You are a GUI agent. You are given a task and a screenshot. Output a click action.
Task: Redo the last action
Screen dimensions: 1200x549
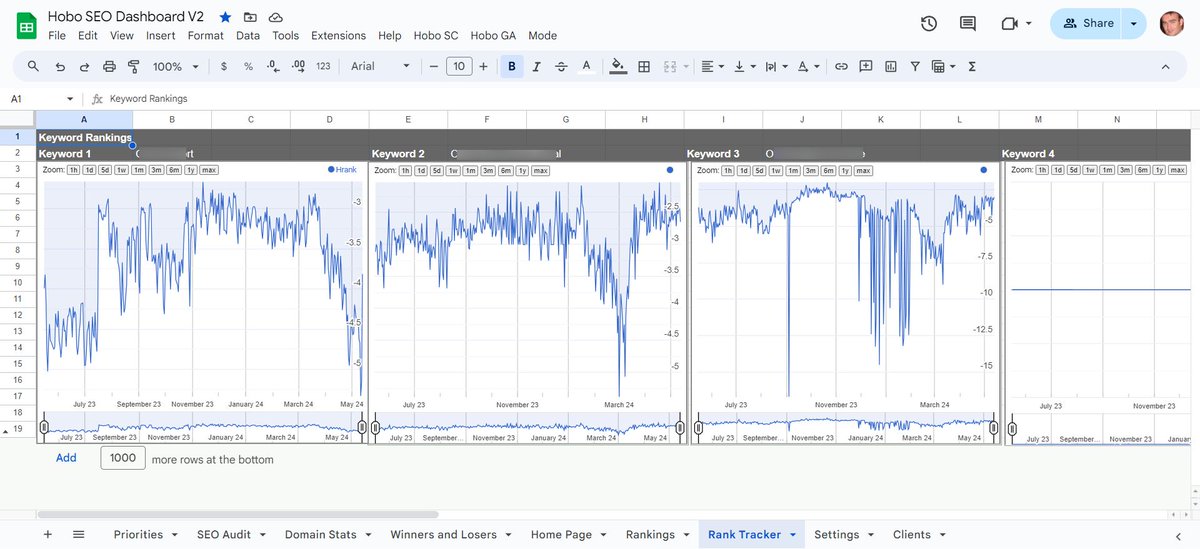click(x=84, y=66)
